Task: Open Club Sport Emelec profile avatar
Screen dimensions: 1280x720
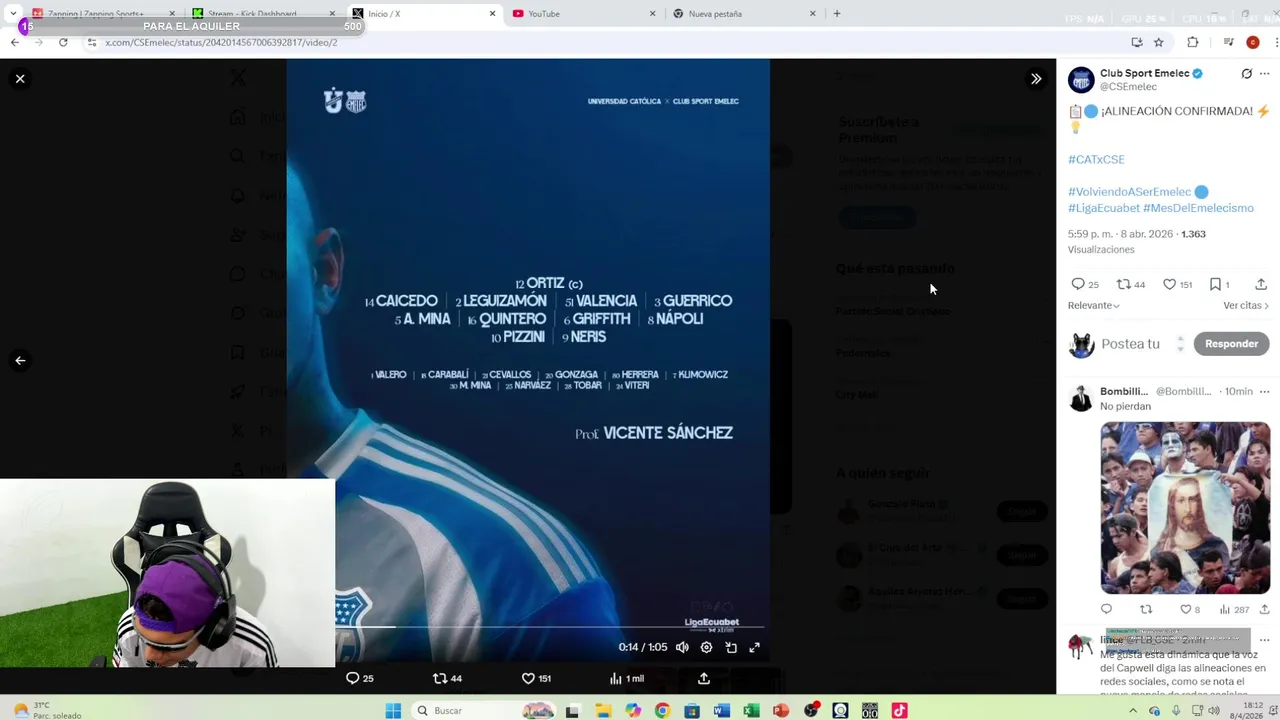Action: coord(1081,80)
